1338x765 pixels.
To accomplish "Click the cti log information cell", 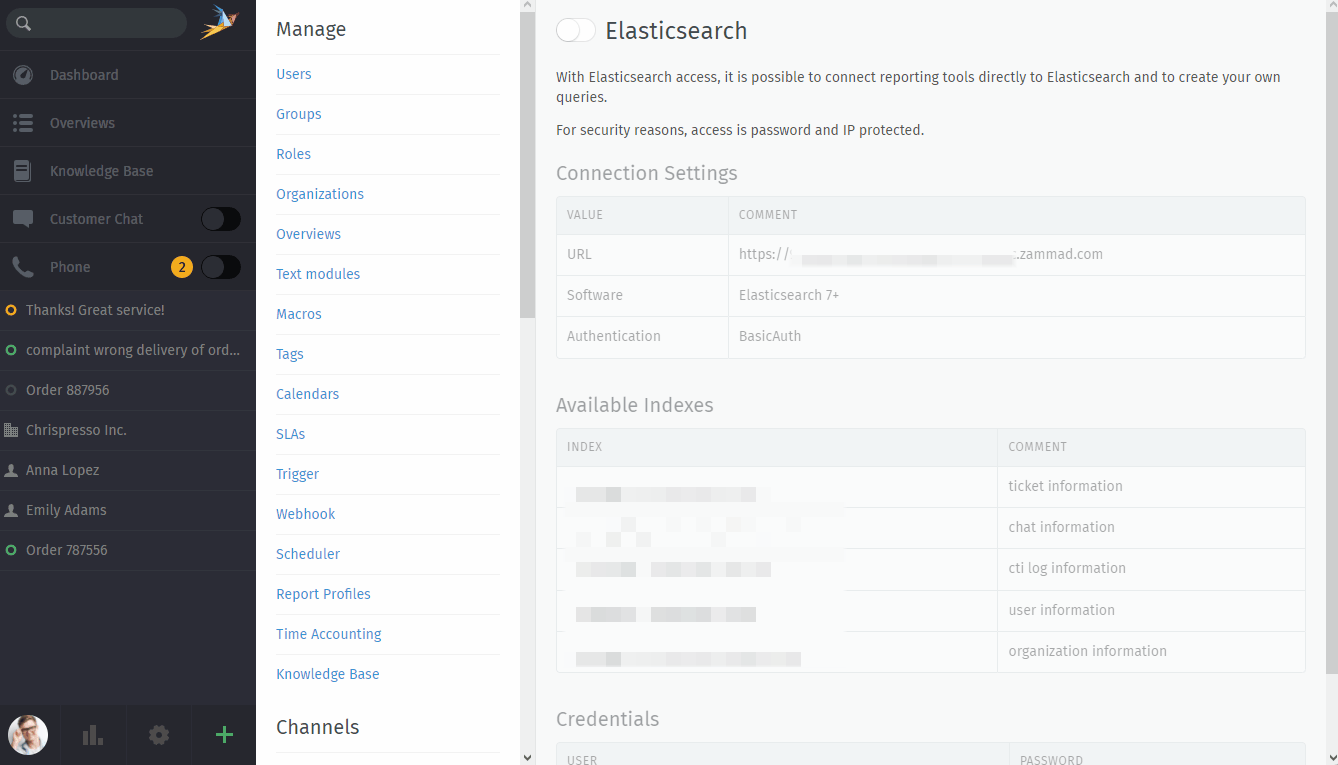I will [x=1151, y=568].
